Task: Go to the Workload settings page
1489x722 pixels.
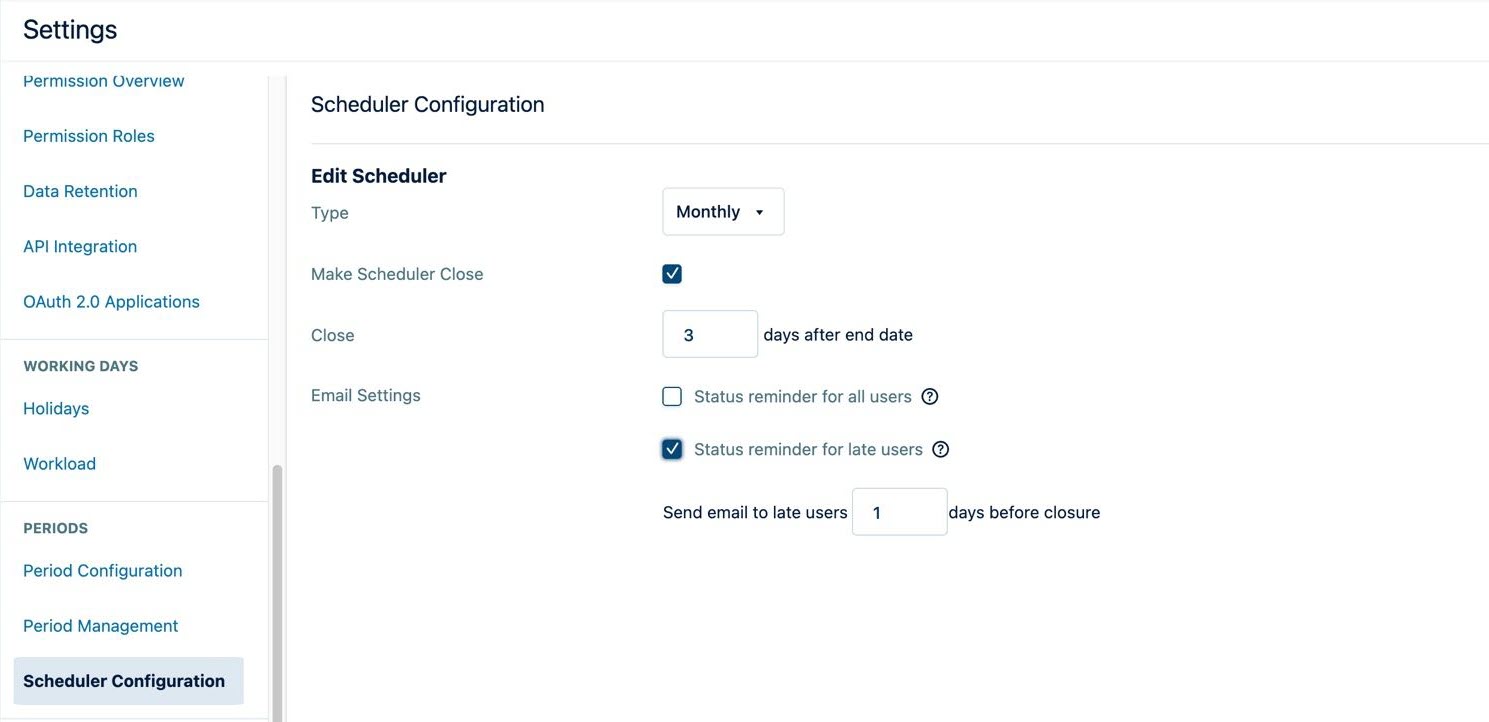Action: pyautogui.click(x=59, y=463)
